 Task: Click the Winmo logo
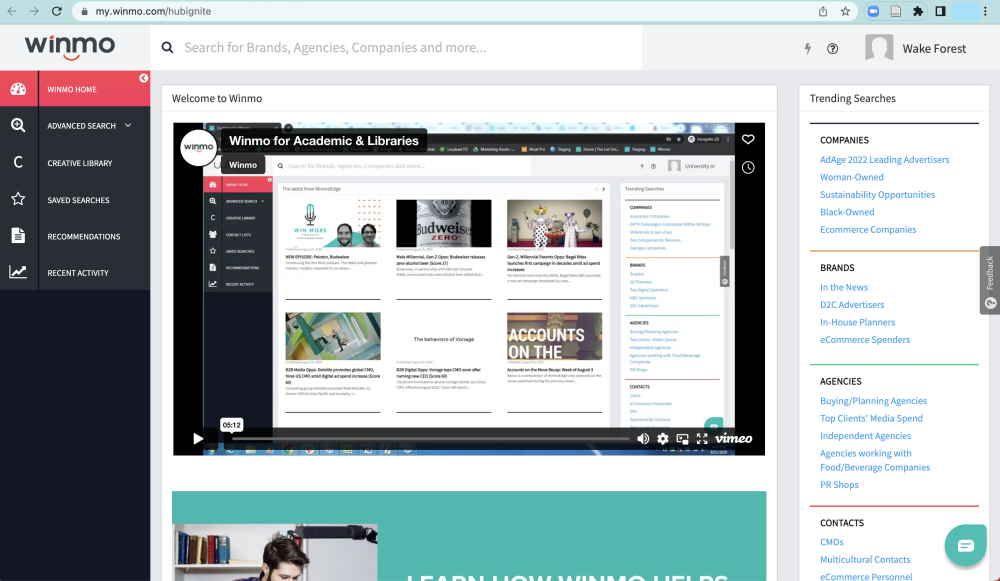point(70,47)
